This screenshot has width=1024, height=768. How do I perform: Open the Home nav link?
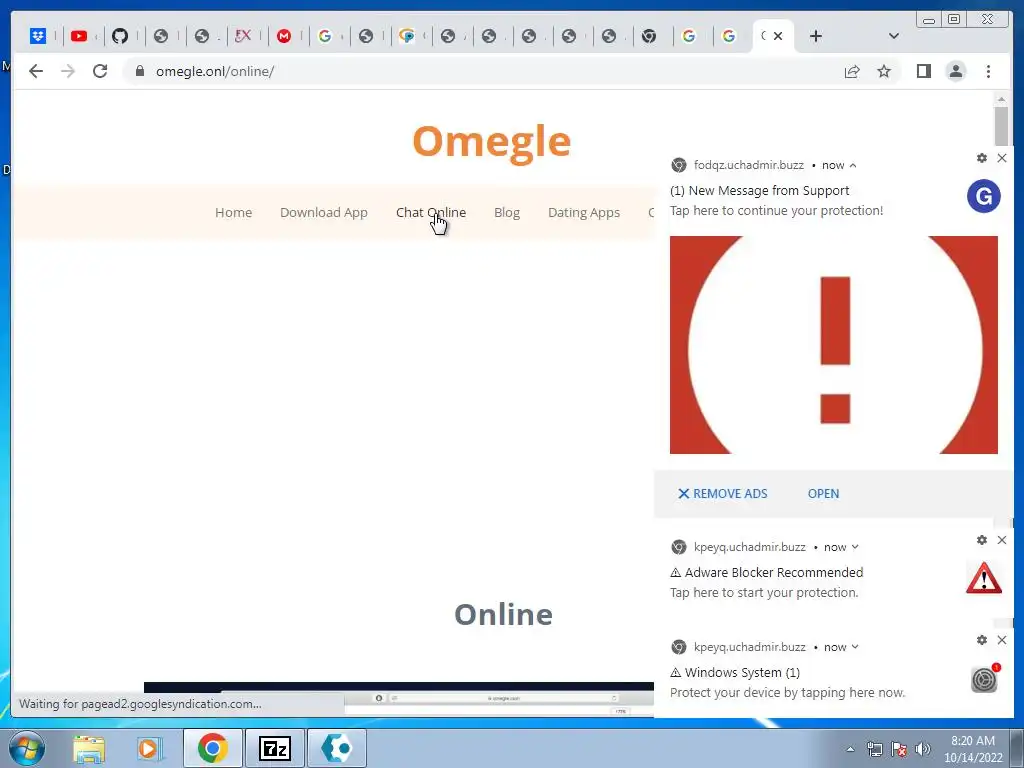233,212
